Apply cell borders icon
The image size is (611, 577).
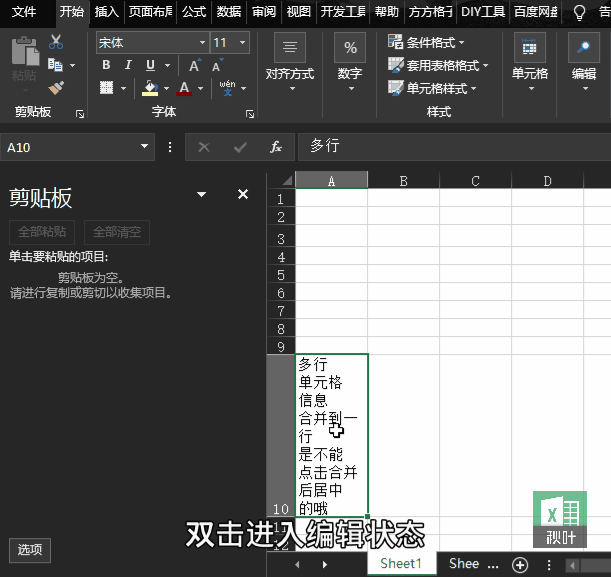tap(106, 88)
